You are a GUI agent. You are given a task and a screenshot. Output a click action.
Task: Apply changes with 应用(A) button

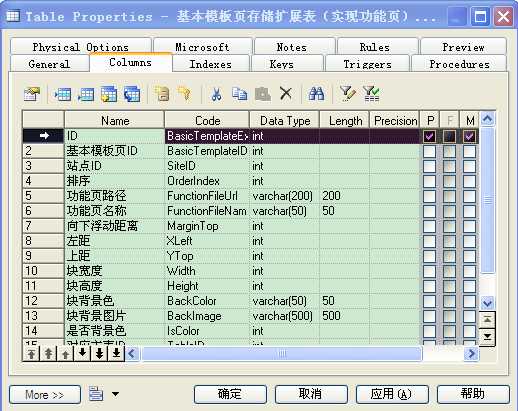click(392, 395)
